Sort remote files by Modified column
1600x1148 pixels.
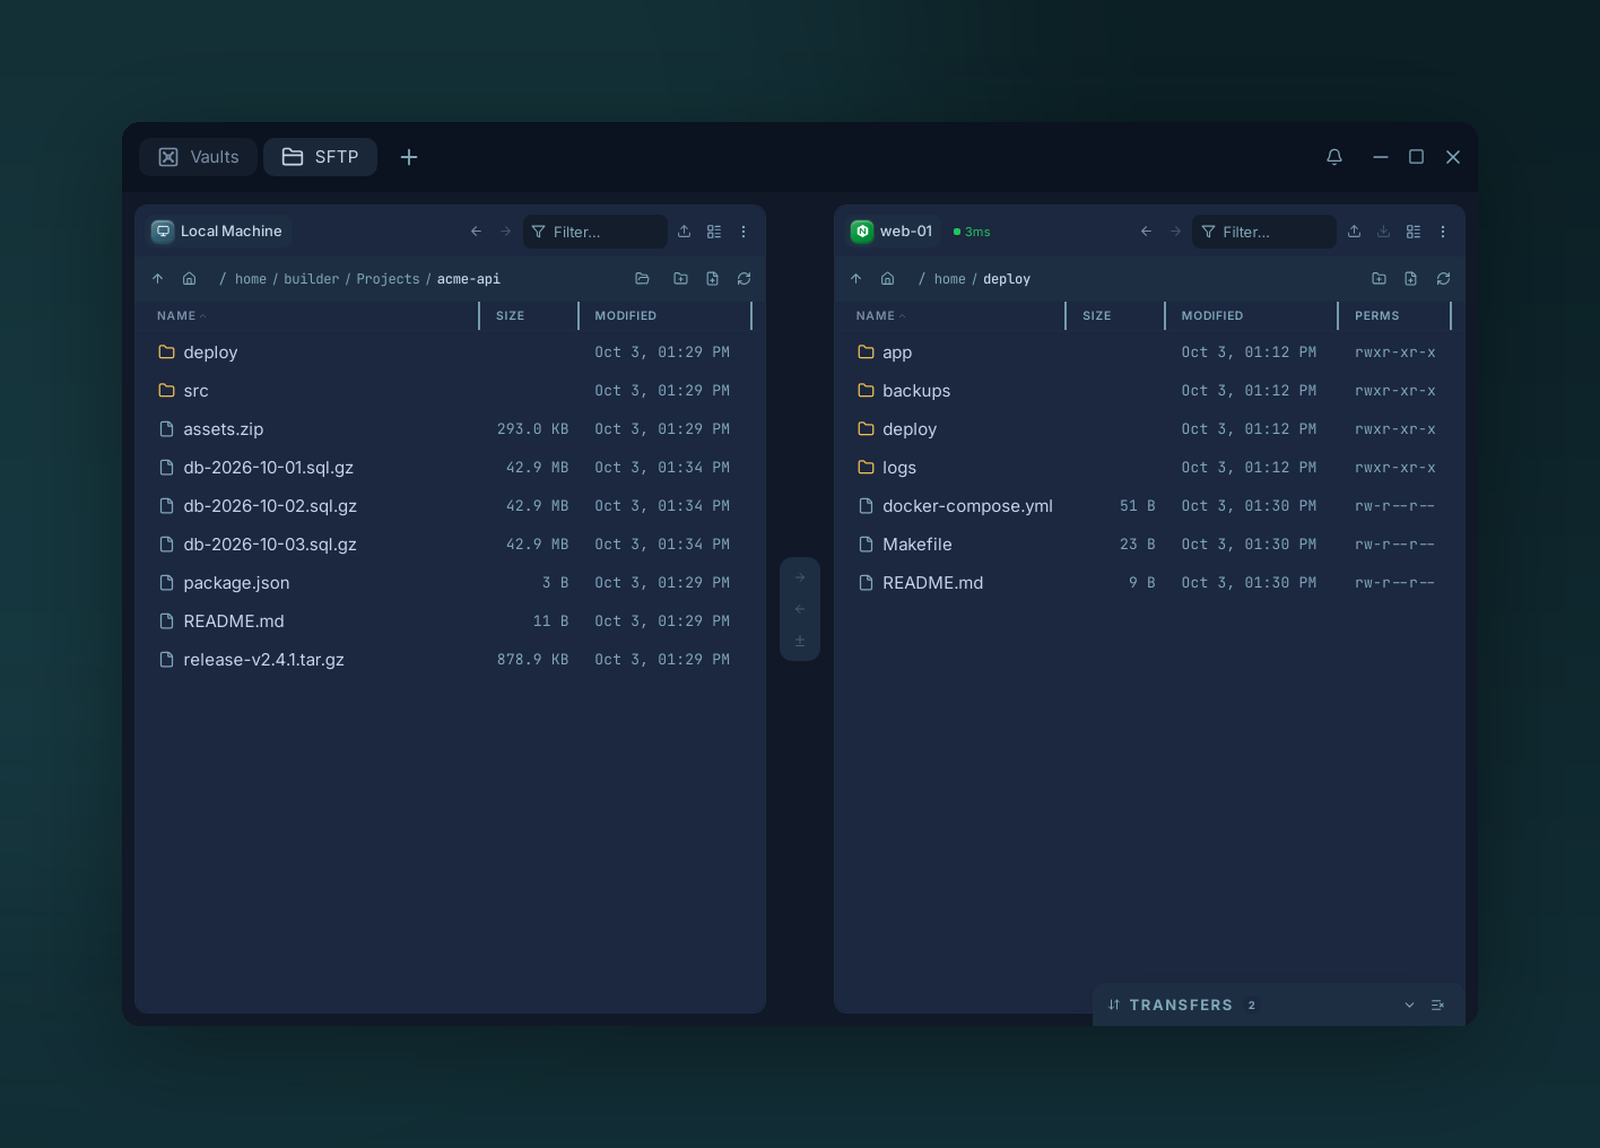[1212, 316]
